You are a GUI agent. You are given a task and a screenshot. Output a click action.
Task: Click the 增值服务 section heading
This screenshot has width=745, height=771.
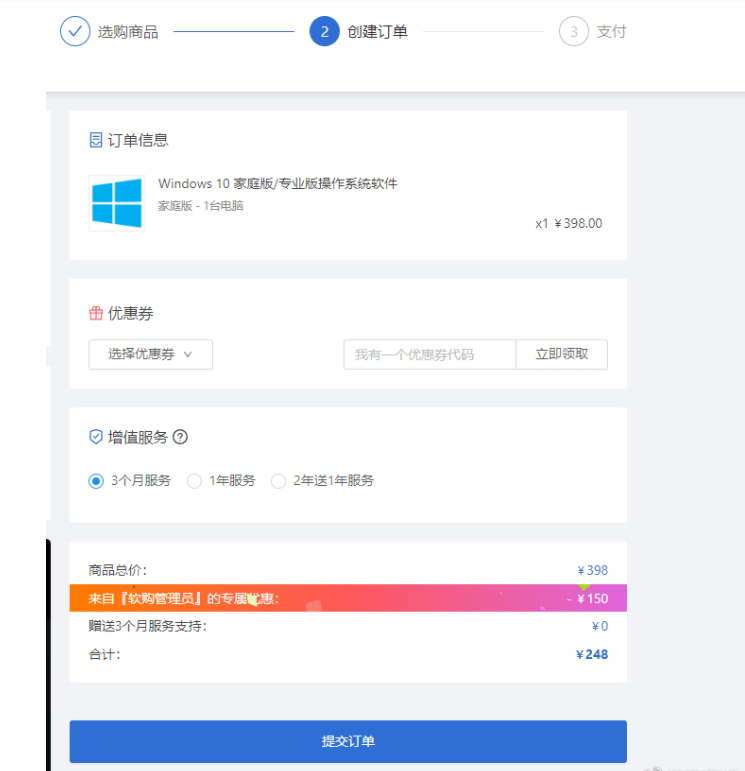pos(138,437)
